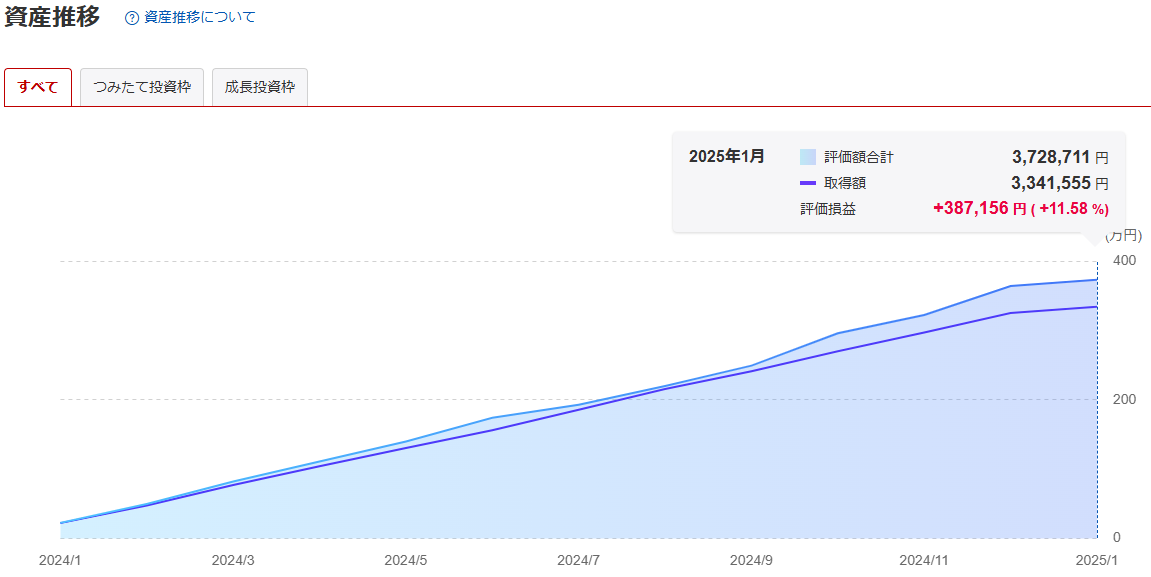
Task: Click the question mark help icon
Action: click(132, 18)
